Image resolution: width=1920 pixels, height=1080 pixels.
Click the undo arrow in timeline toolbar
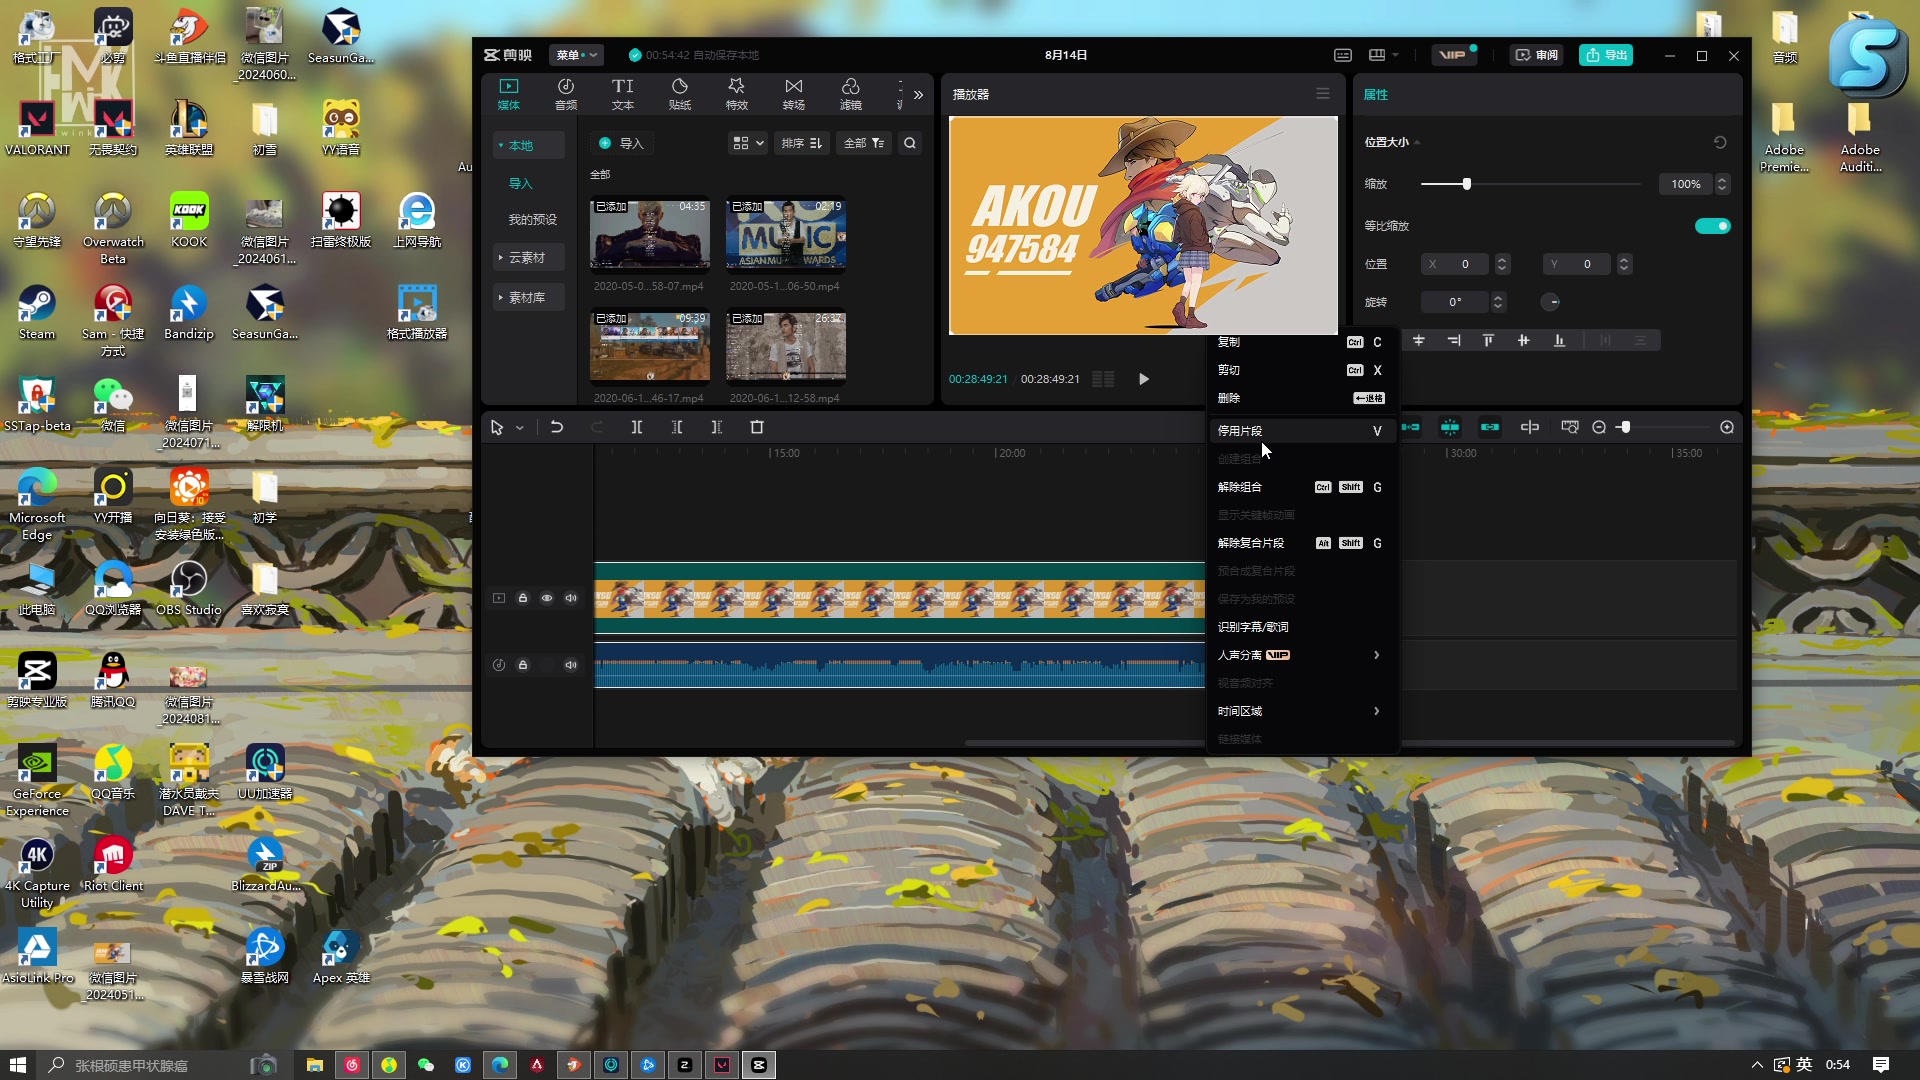click(557, 427)
